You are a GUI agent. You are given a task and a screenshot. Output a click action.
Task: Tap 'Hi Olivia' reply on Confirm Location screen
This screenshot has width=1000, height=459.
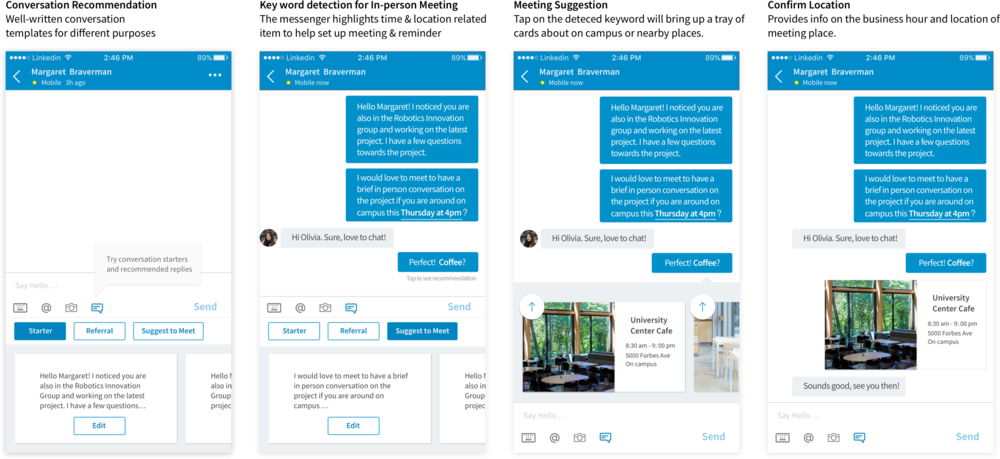coord(850,238)
